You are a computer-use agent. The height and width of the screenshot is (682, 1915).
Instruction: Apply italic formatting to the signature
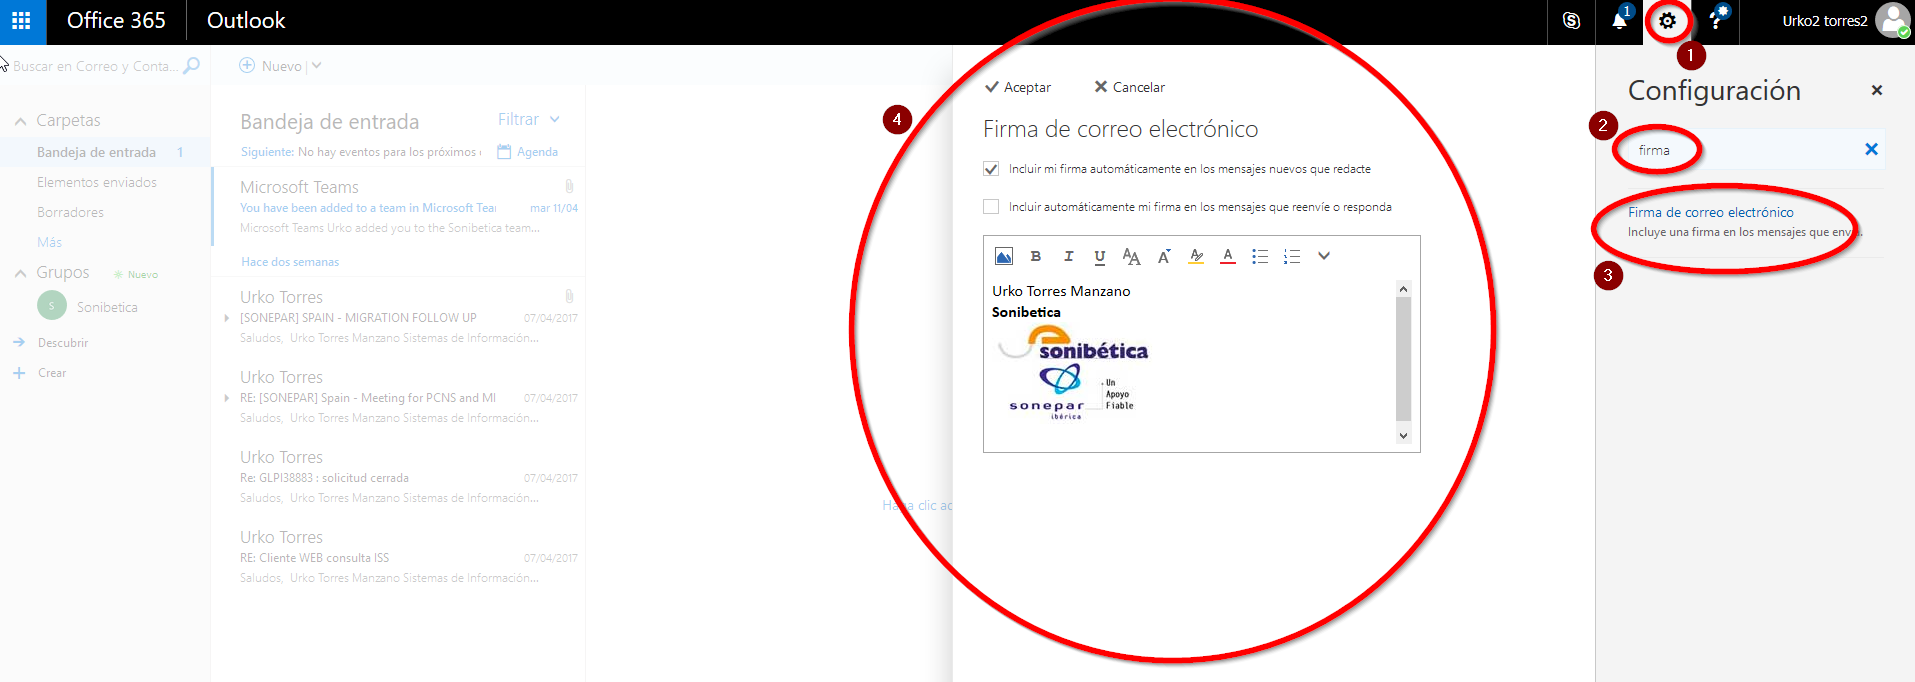tap(1068, 256)
